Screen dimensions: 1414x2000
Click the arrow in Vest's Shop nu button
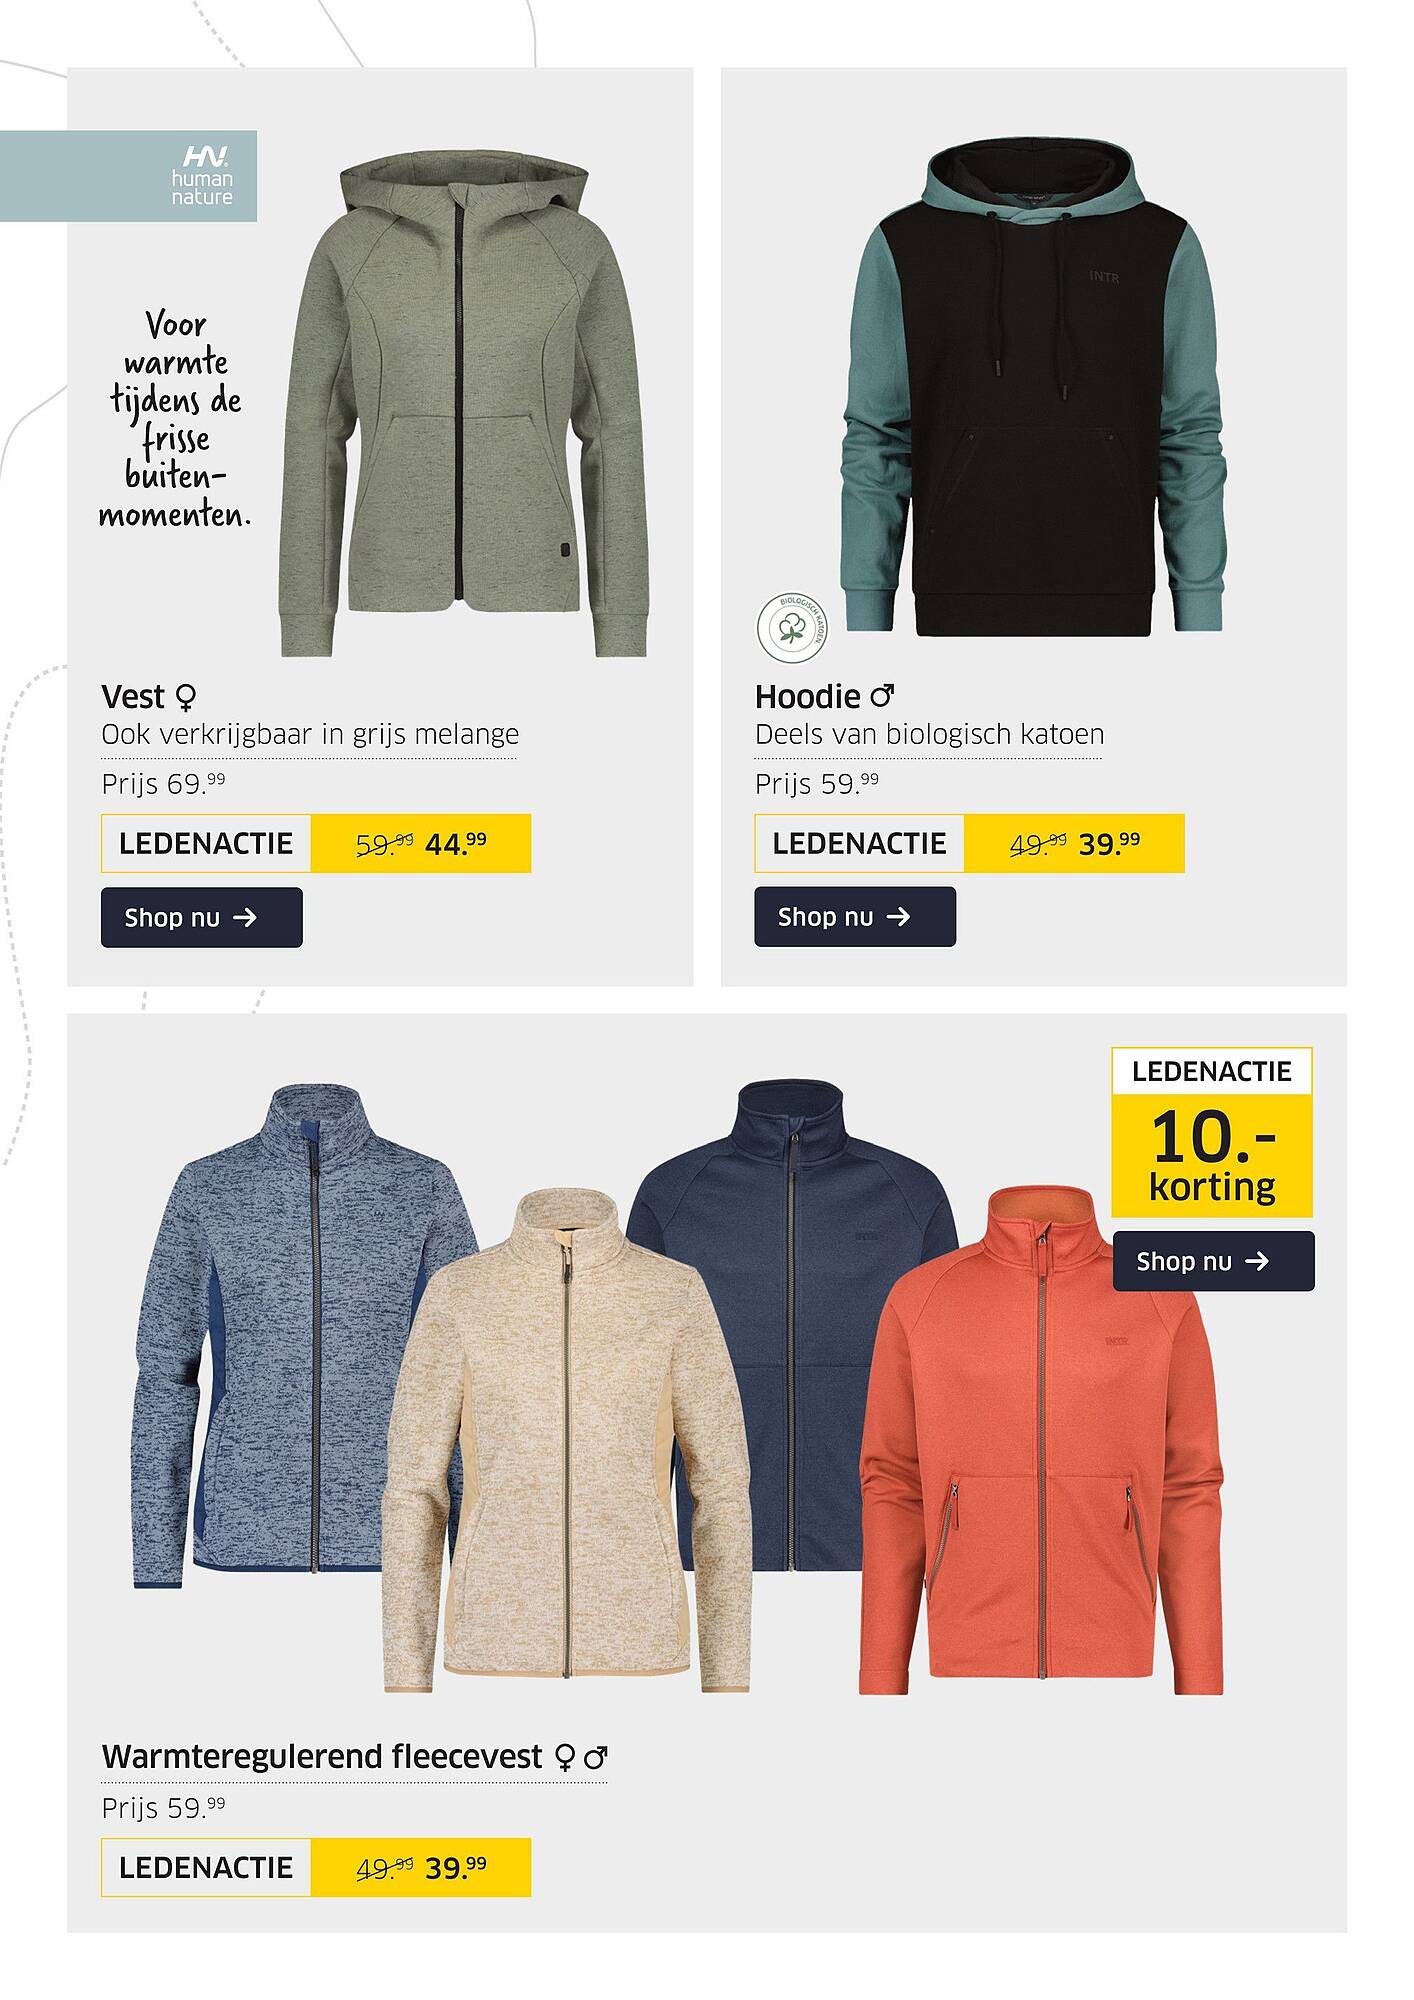click(x=245, y=917)
